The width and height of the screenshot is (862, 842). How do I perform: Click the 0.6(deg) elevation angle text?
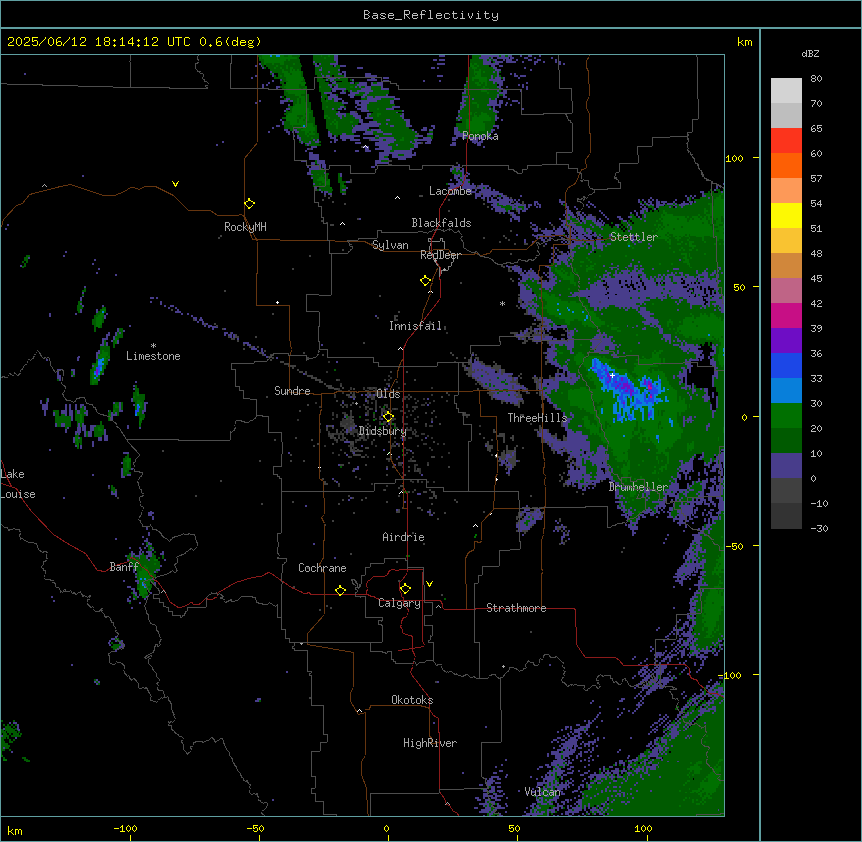230,42
